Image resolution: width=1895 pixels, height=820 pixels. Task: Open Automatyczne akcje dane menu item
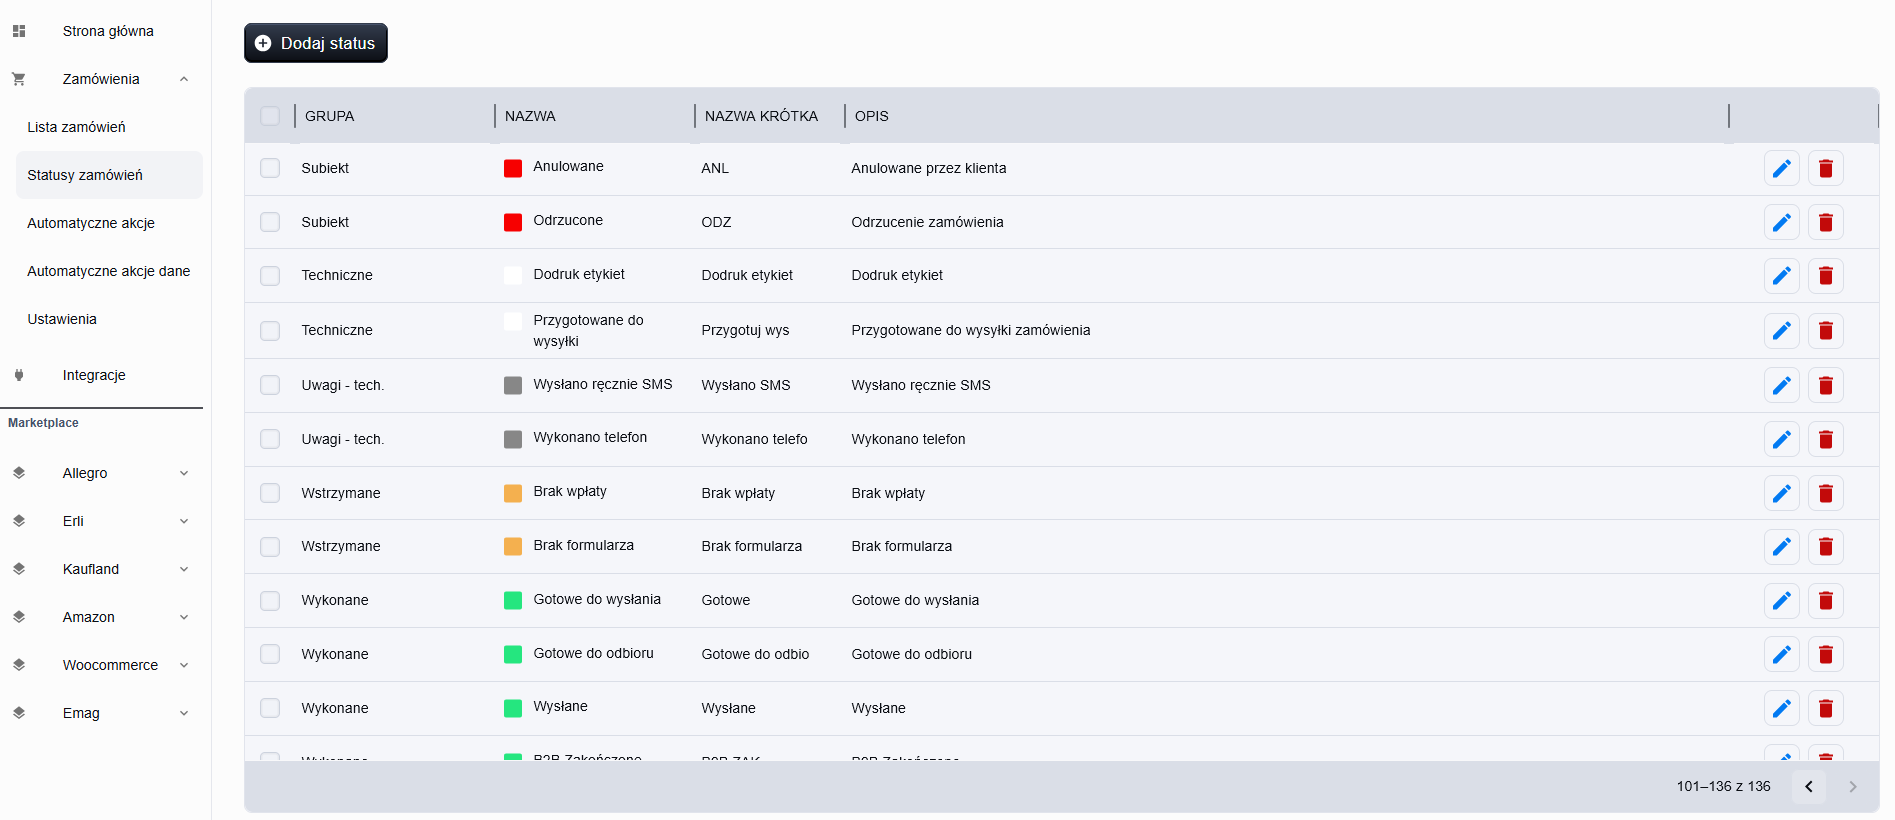109,271
